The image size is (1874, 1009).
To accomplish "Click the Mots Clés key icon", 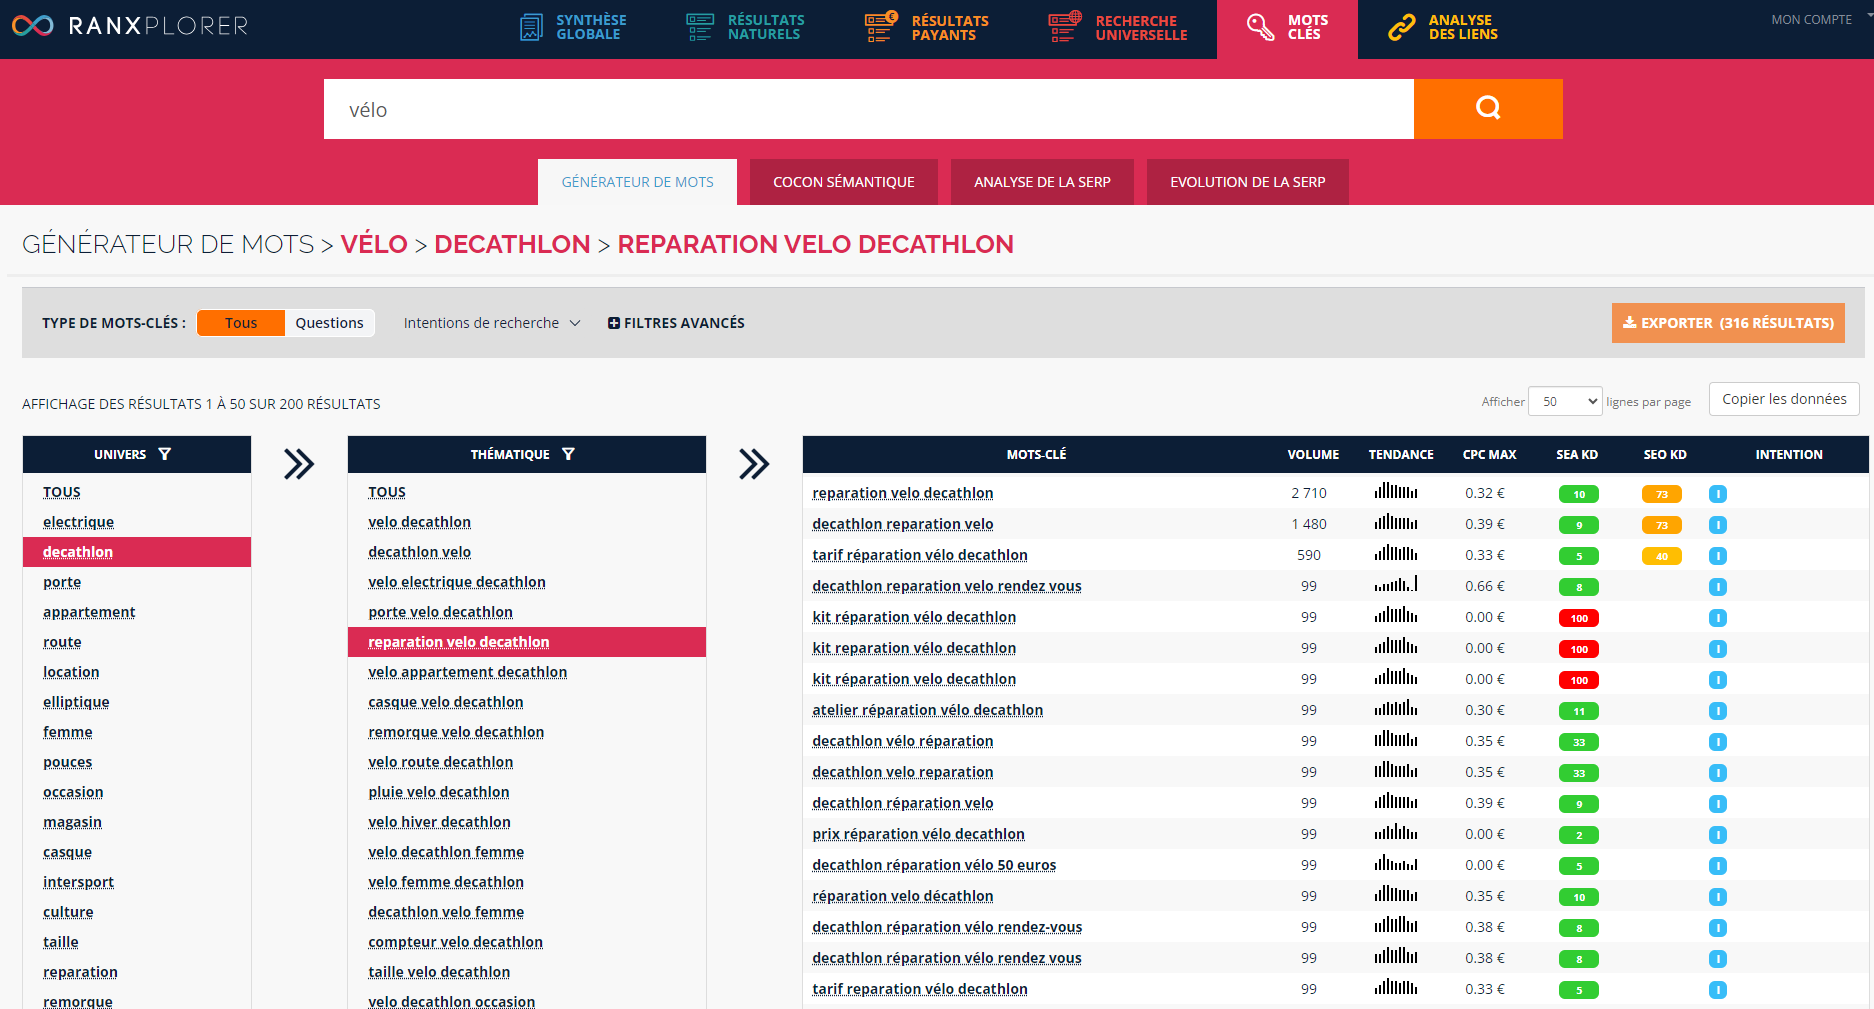I will pyautogui.click(x=1260, y=27).
